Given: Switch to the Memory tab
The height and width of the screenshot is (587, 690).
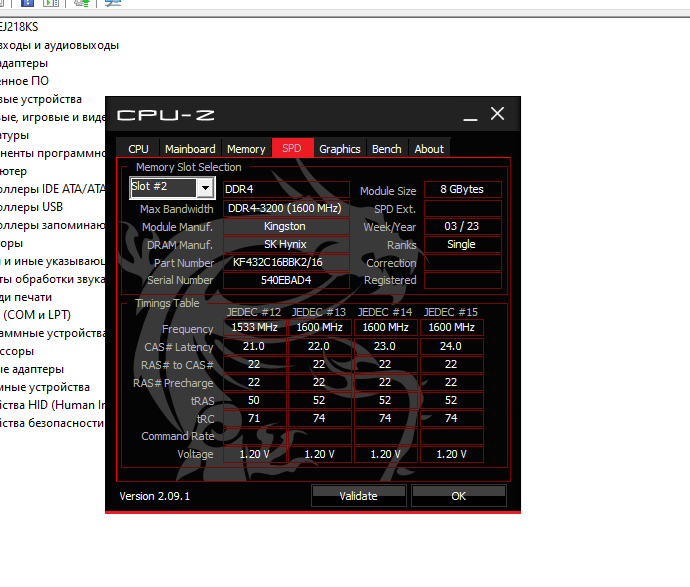Looking at the screenshot, I should 246,149.
